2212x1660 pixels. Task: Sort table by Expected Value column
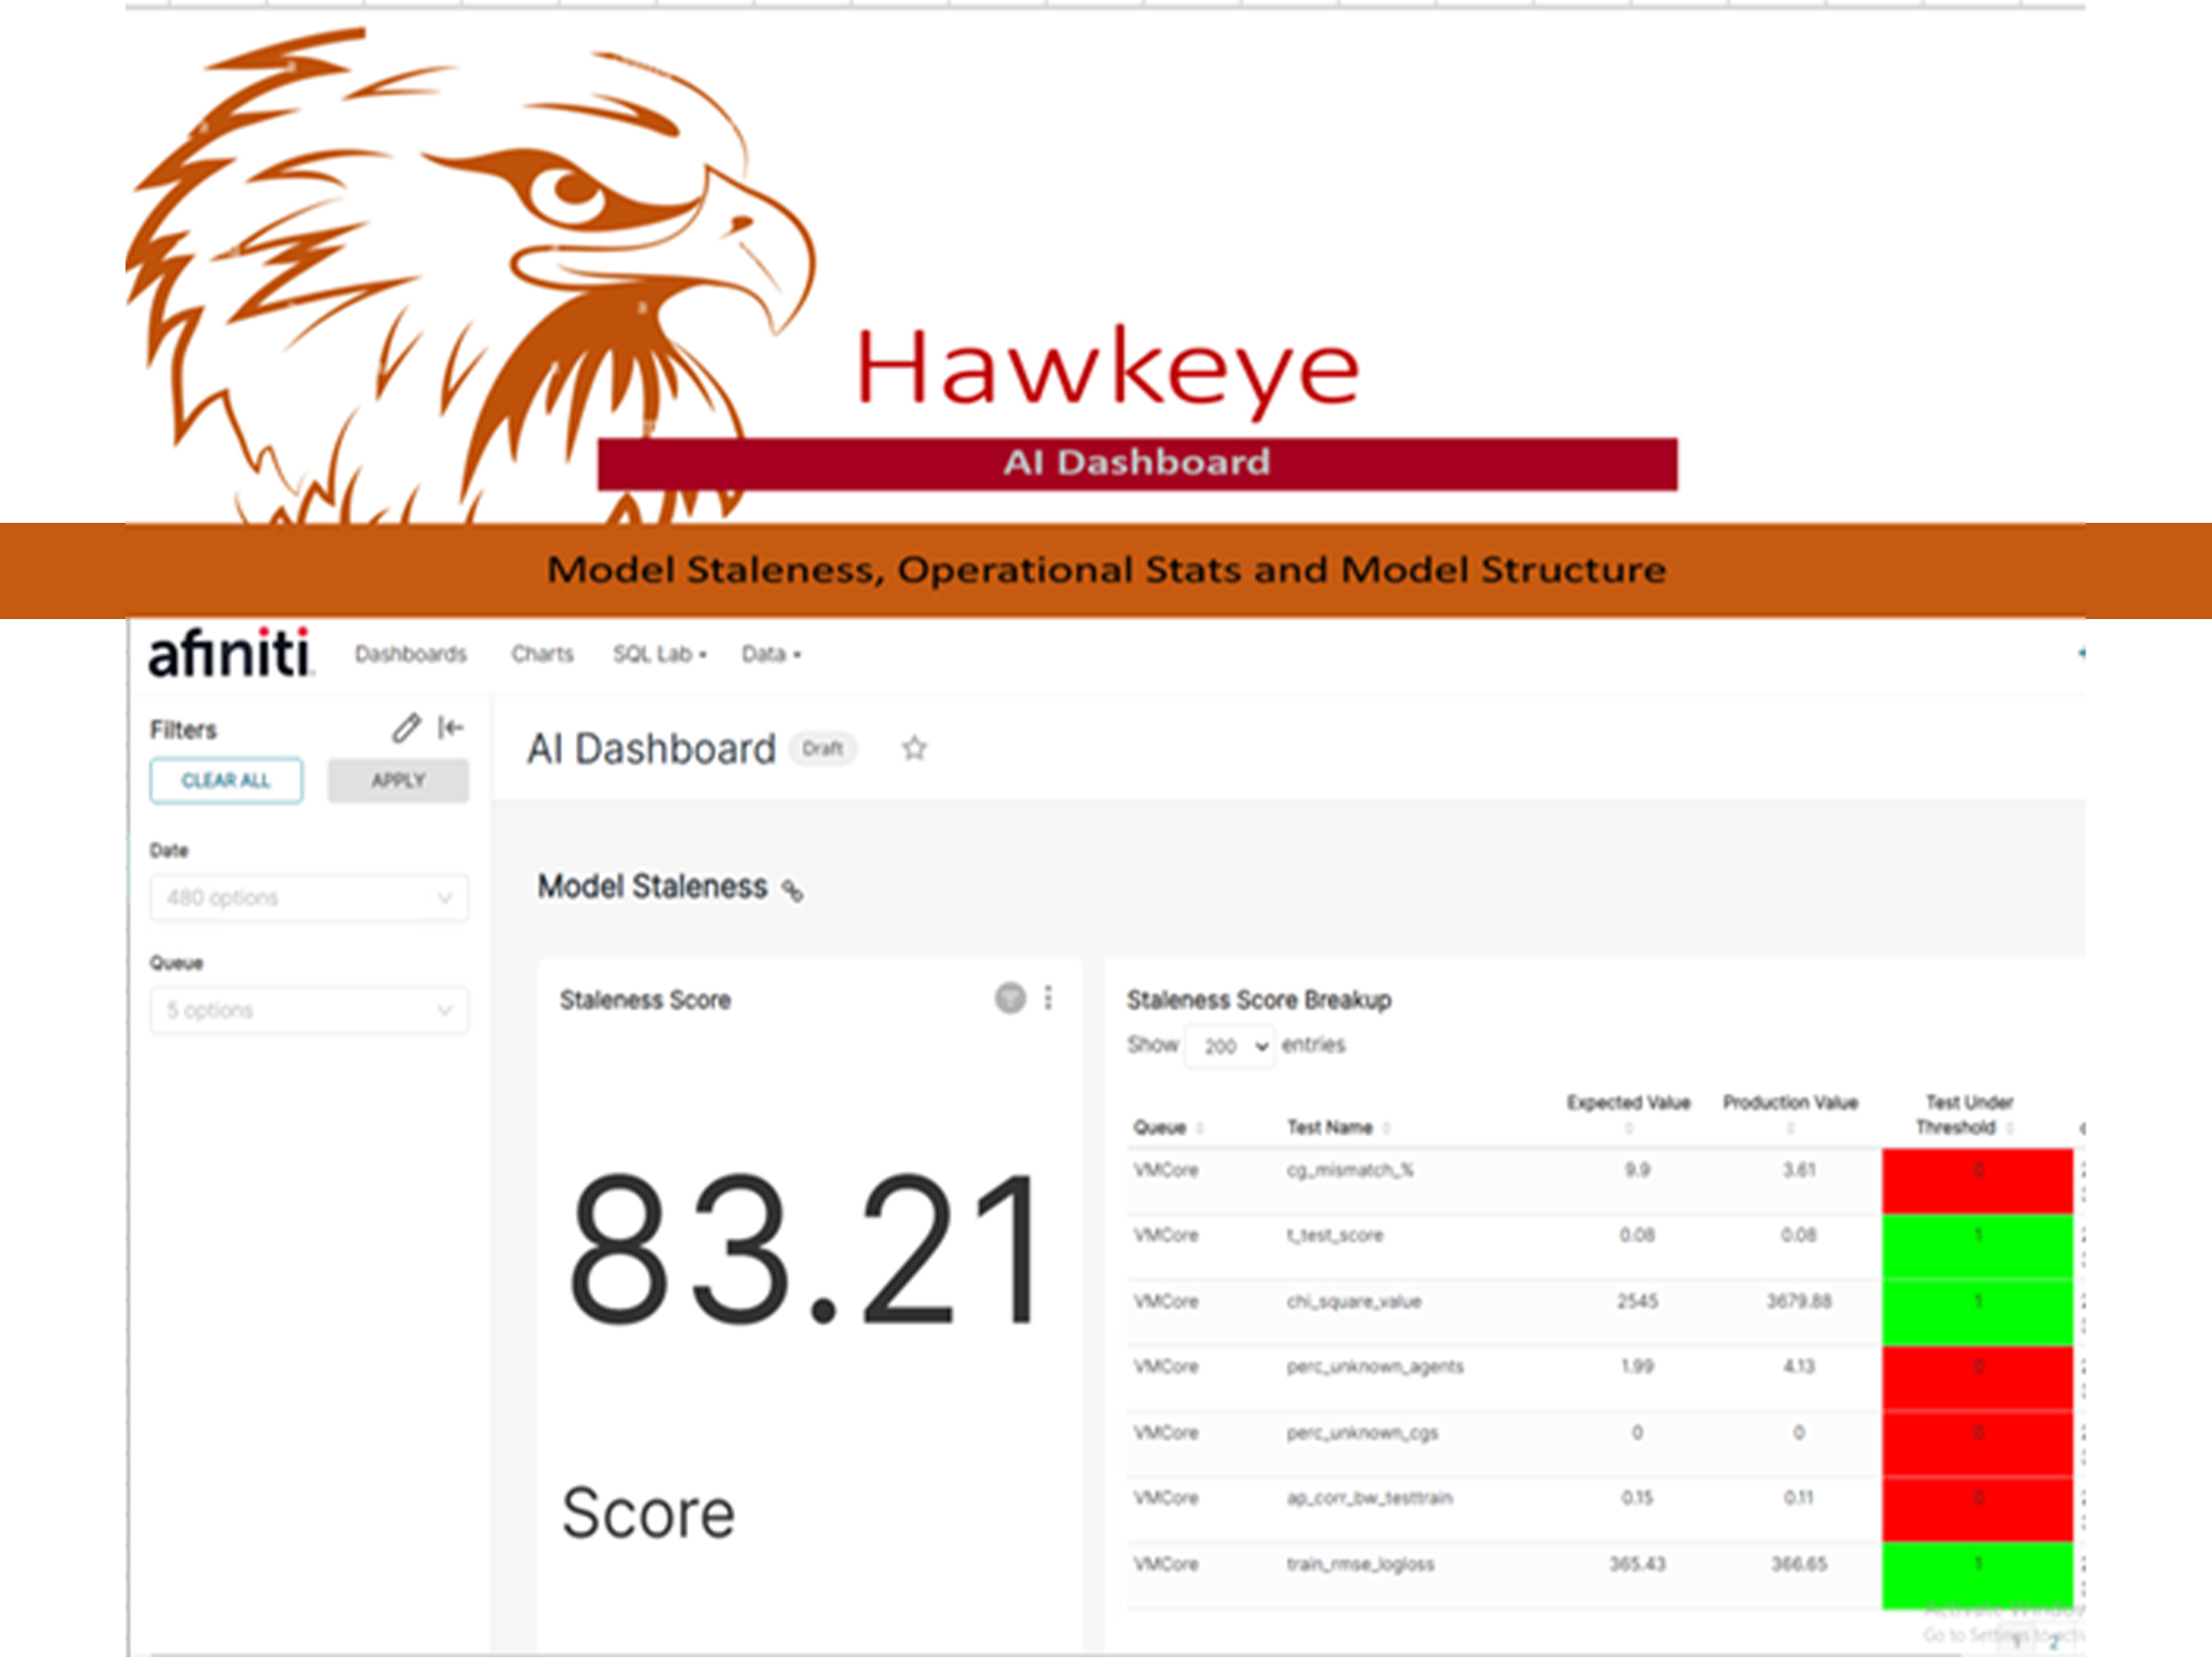click(1628, 1112)
